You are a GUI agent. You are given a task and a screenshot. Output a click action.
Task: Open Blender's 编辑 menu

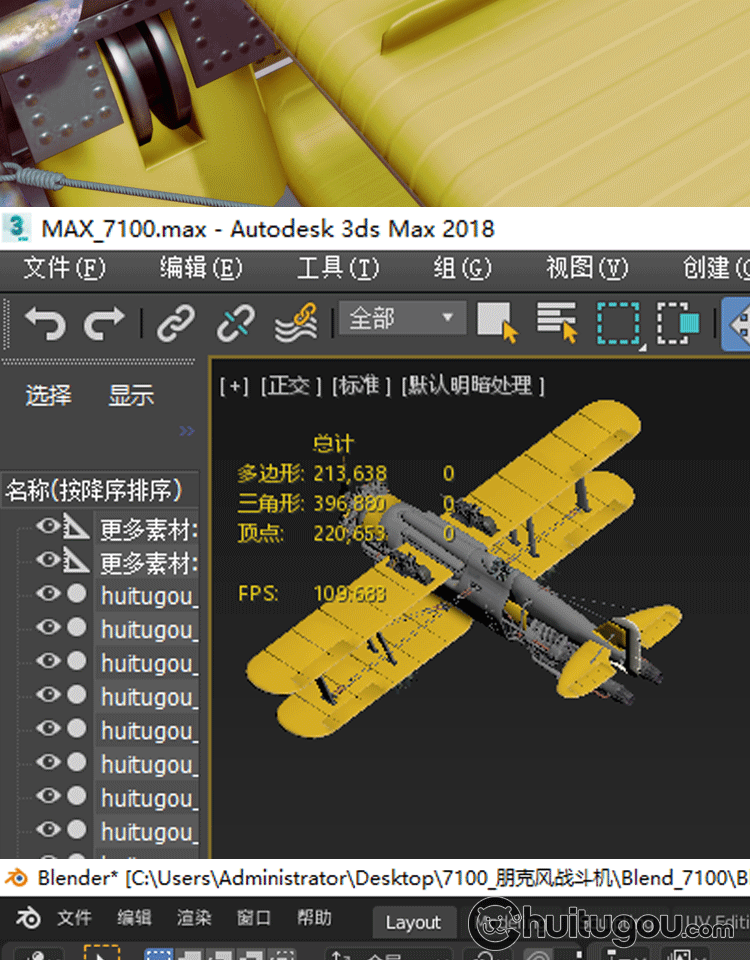coord(135,918)
